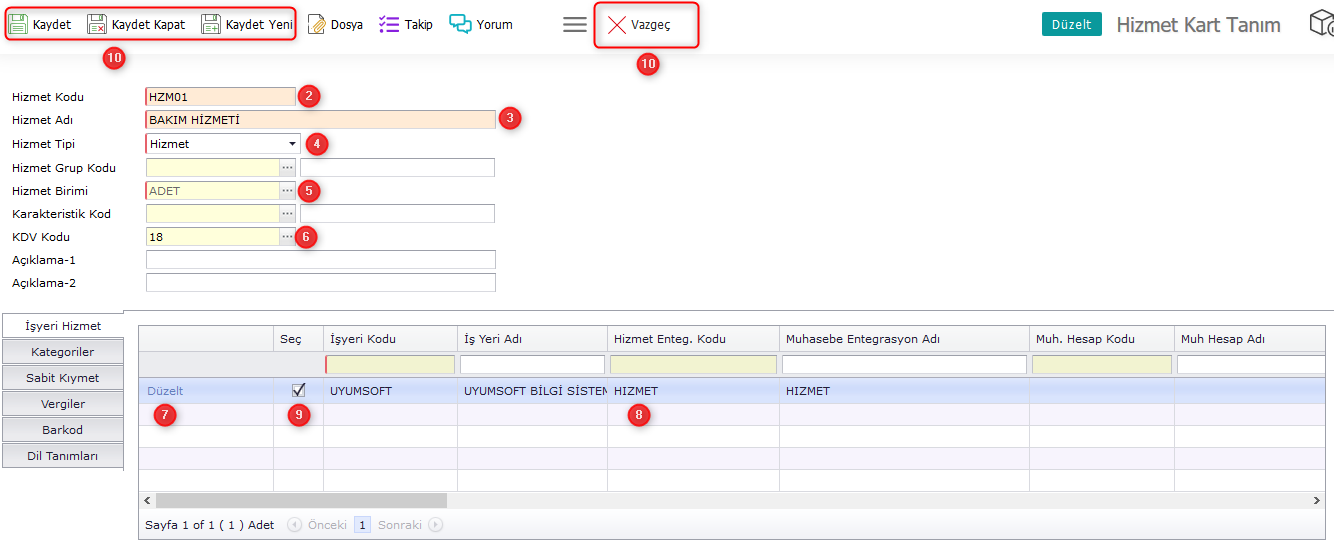Click the Kaydet Kapat save-and-close icon

[x=97, y=24]
